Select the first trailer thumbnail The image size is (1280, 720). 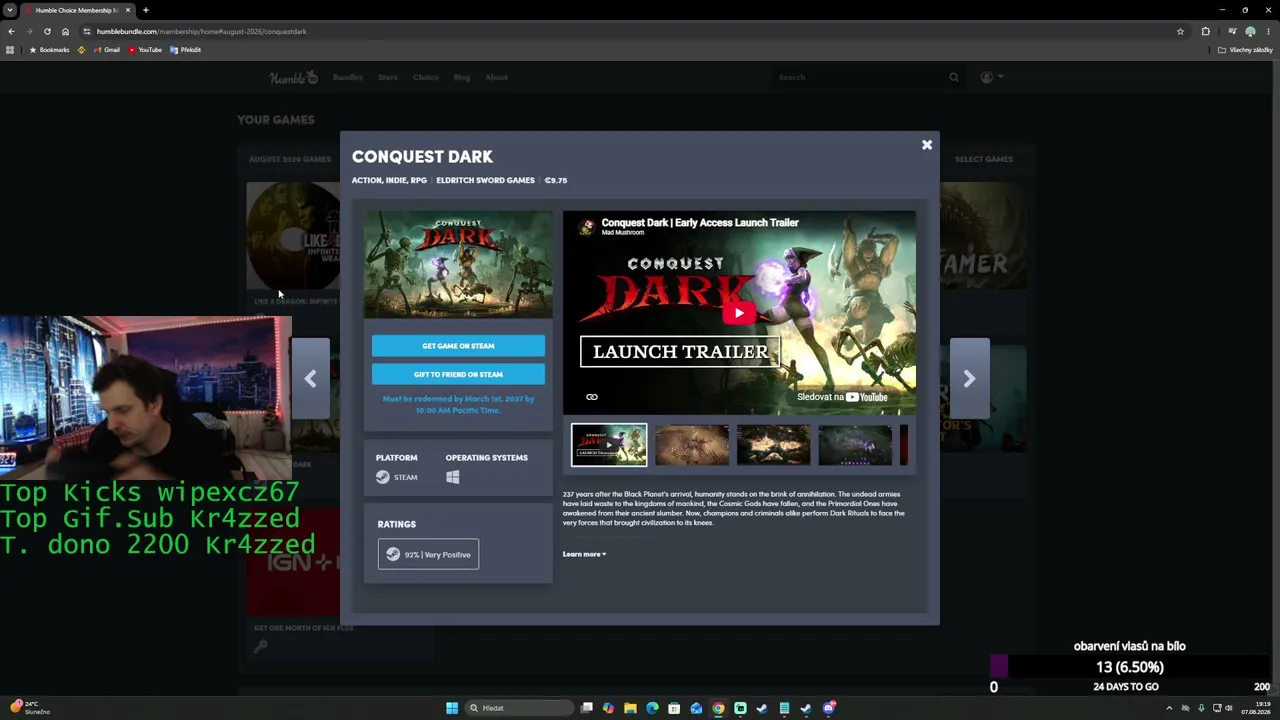coord(609,445)
